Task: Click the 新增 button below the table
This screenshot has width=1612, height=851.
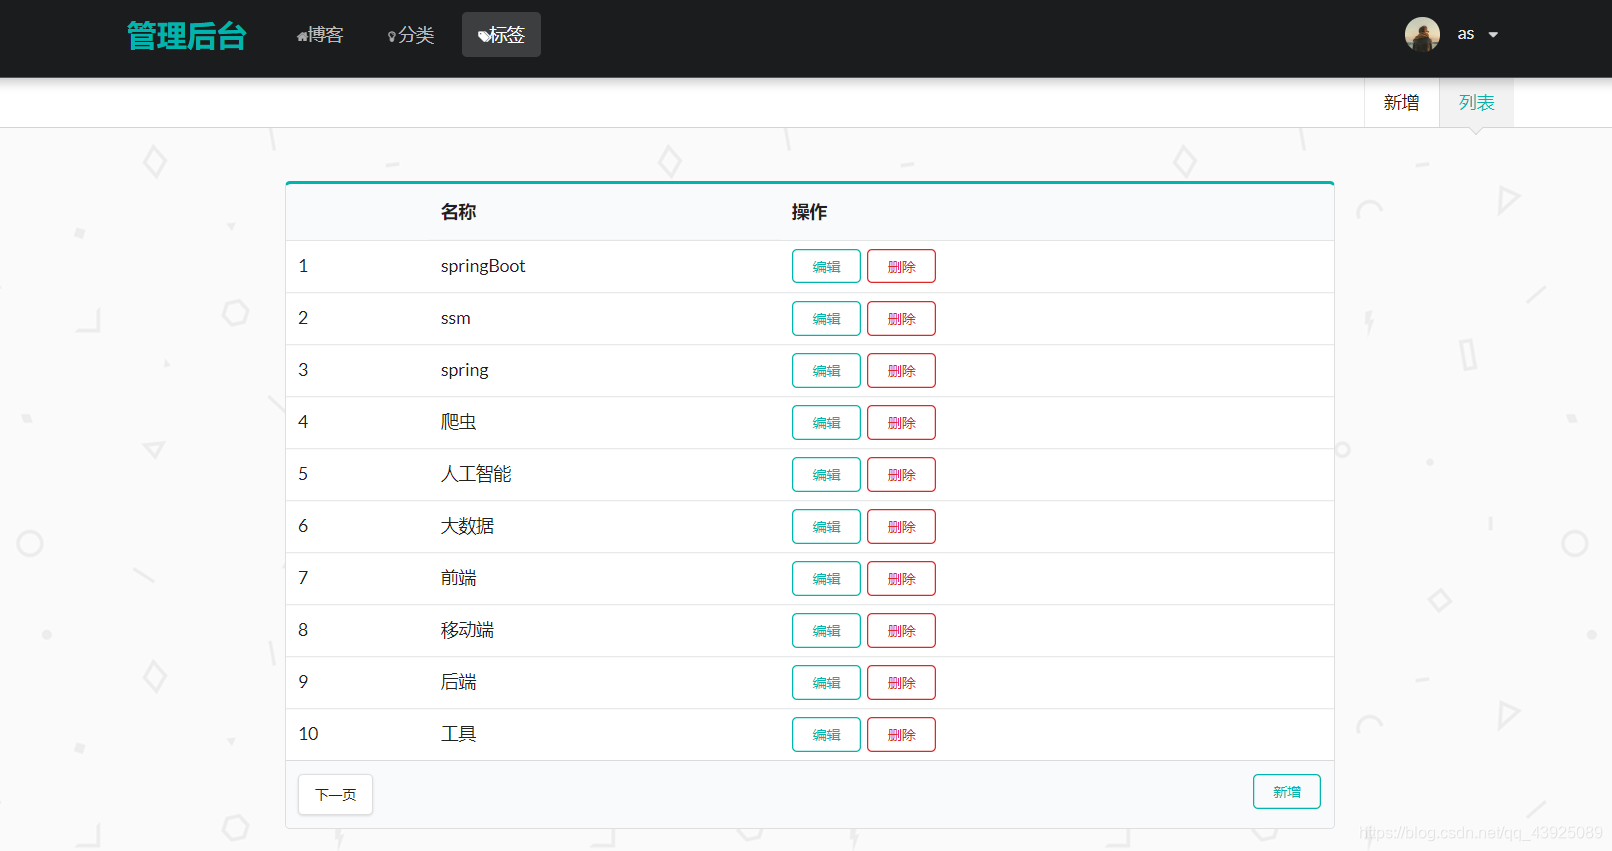Action: coord(1286,792)
